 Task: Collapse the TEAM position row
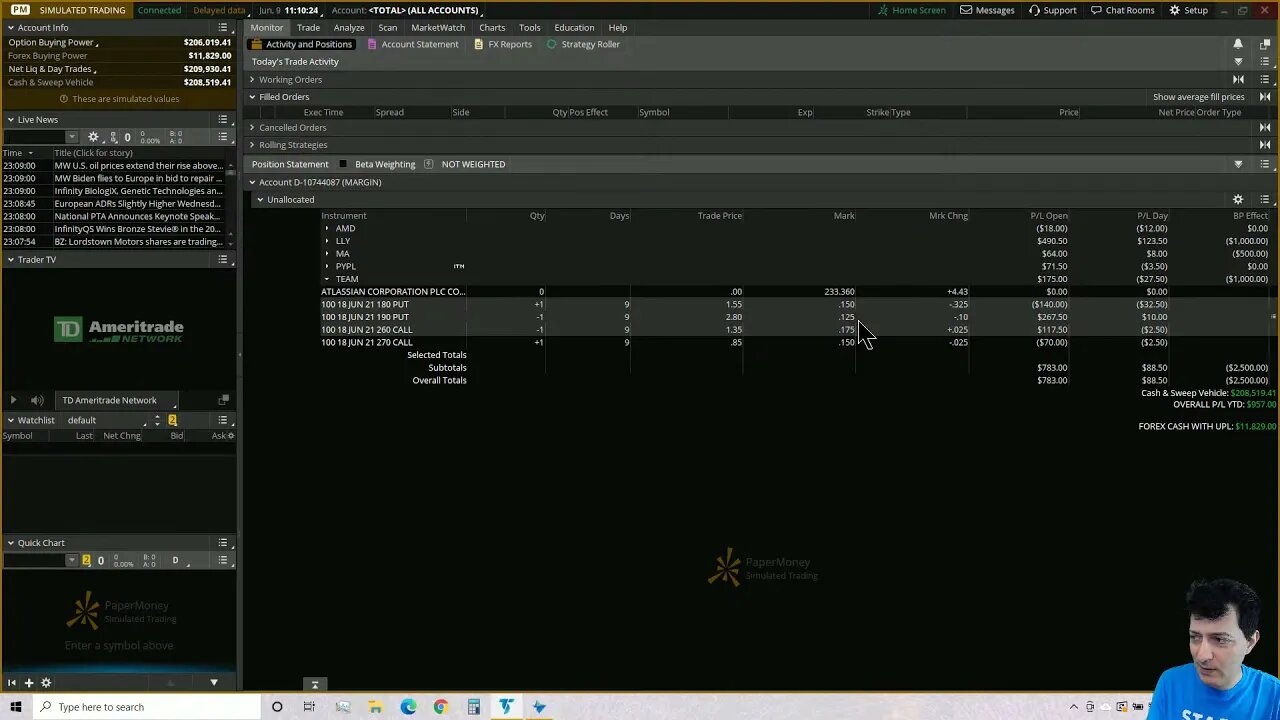tap(326, 279)
